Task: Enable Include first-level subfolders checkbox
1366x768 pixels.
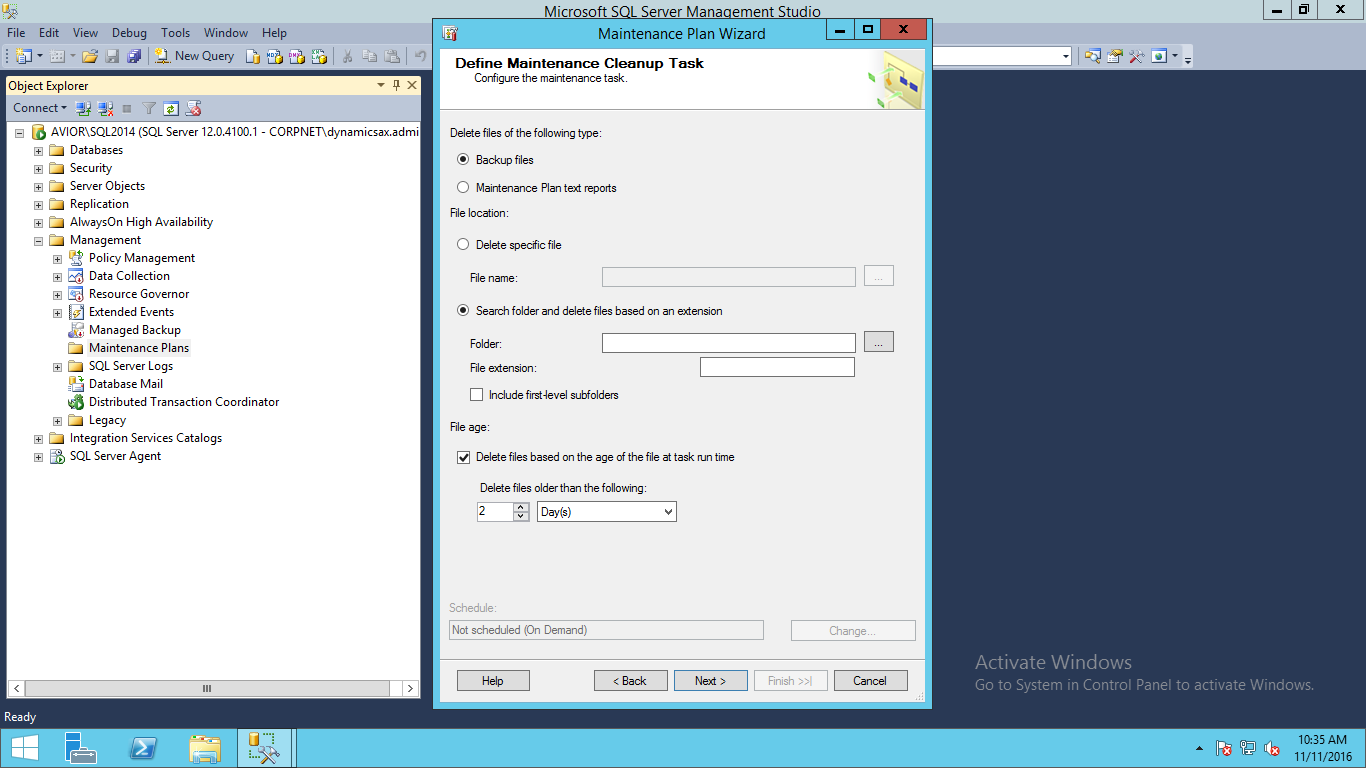Action: [477, 395]
